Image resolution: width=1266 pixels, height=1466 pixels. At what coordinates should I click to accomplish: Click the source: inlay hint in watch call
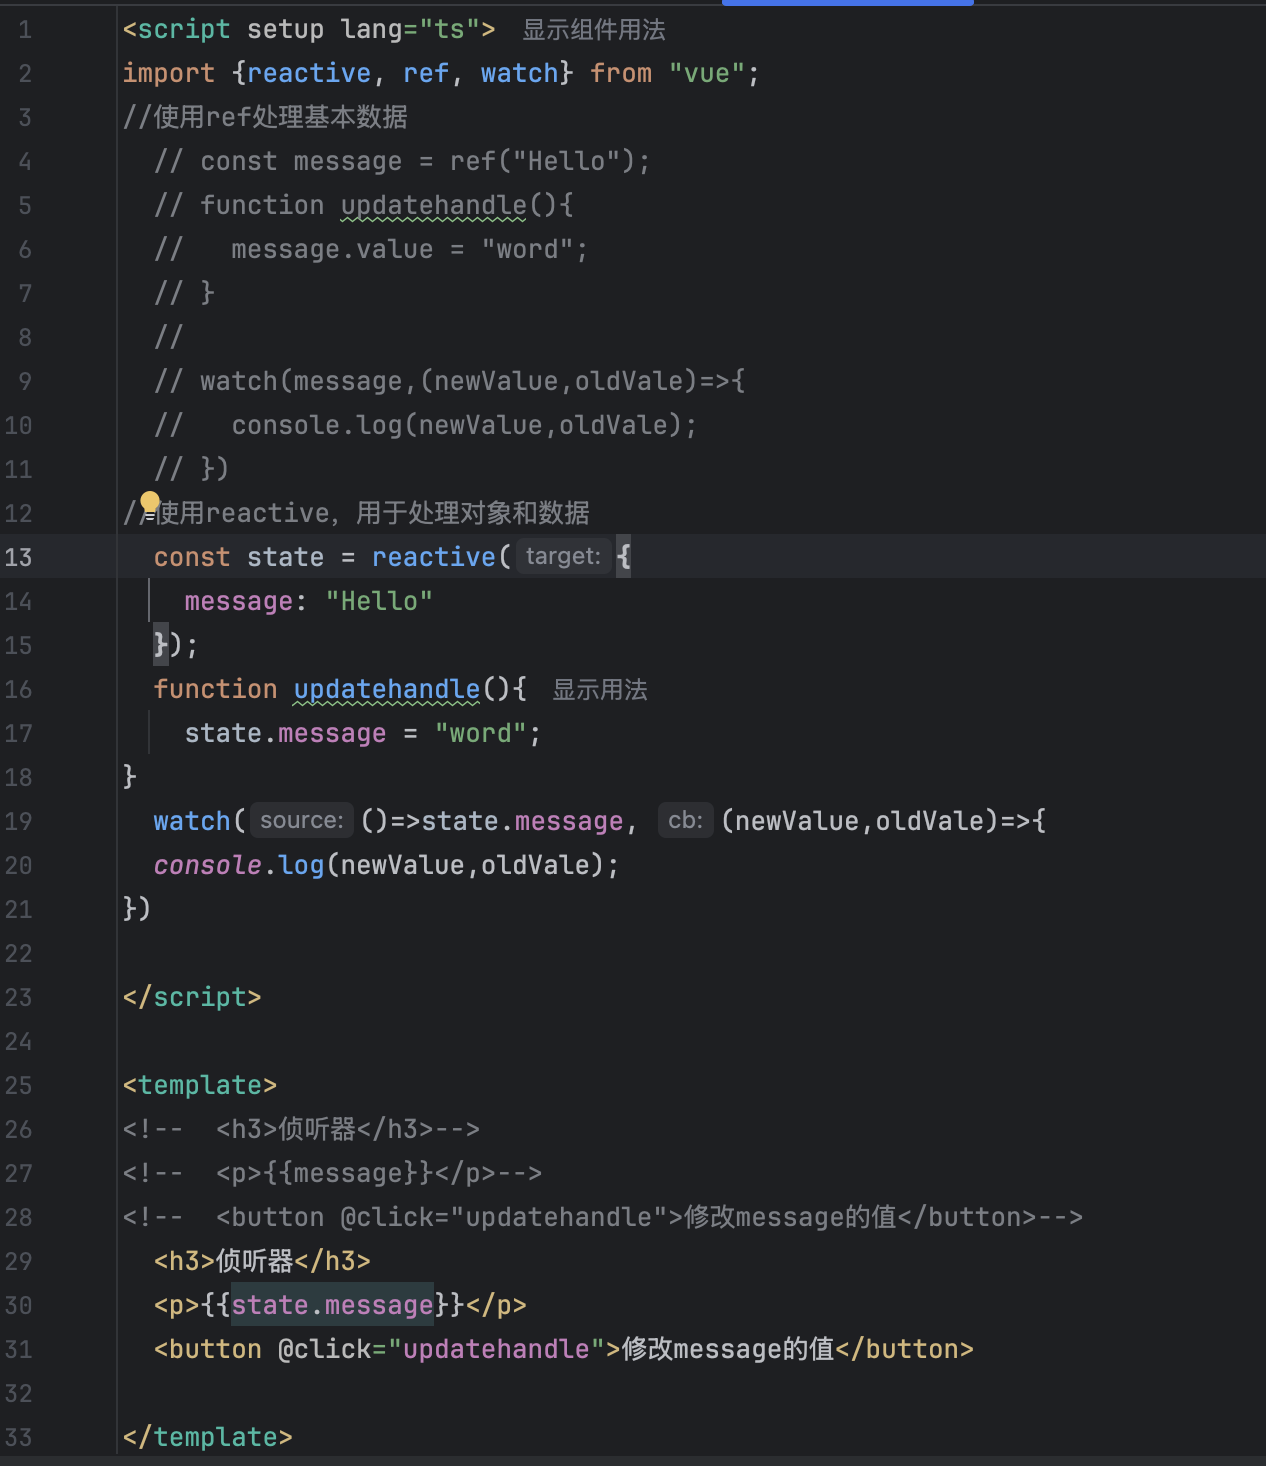click(x=301, y=821)
